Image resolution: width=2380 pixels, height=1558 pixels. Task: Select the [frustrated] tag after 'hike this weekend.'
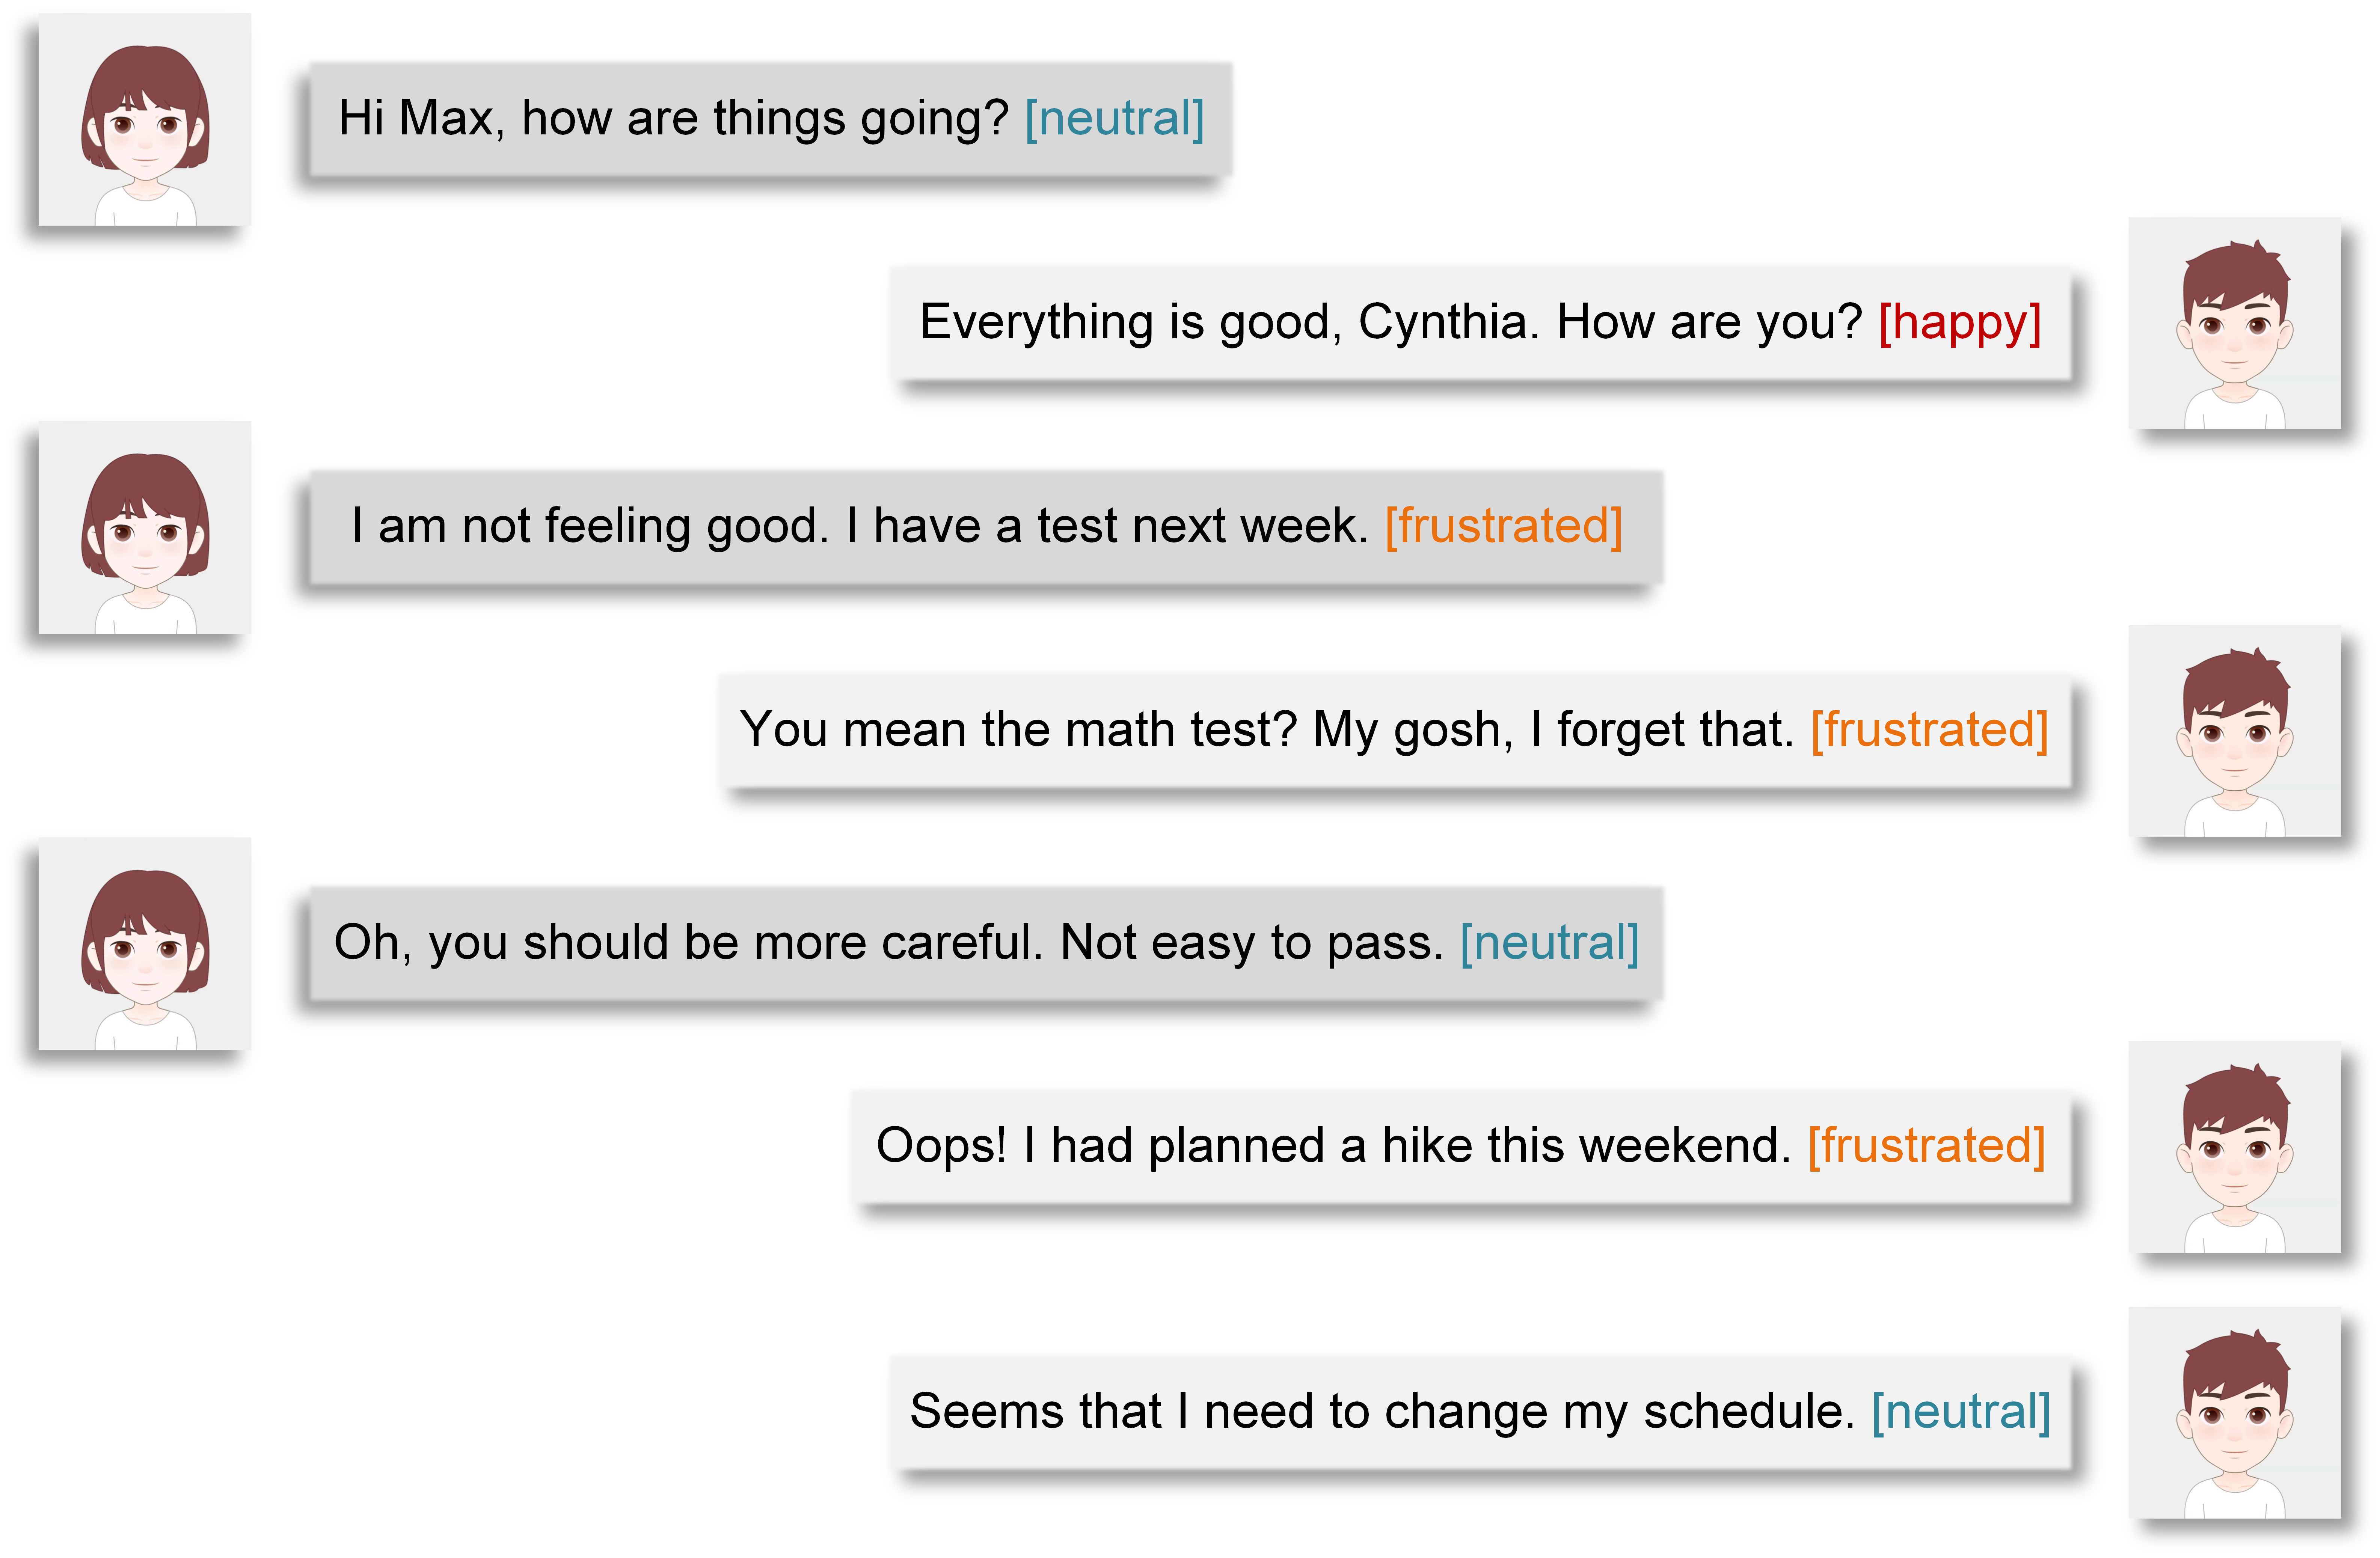[x=1926, y=1147]
